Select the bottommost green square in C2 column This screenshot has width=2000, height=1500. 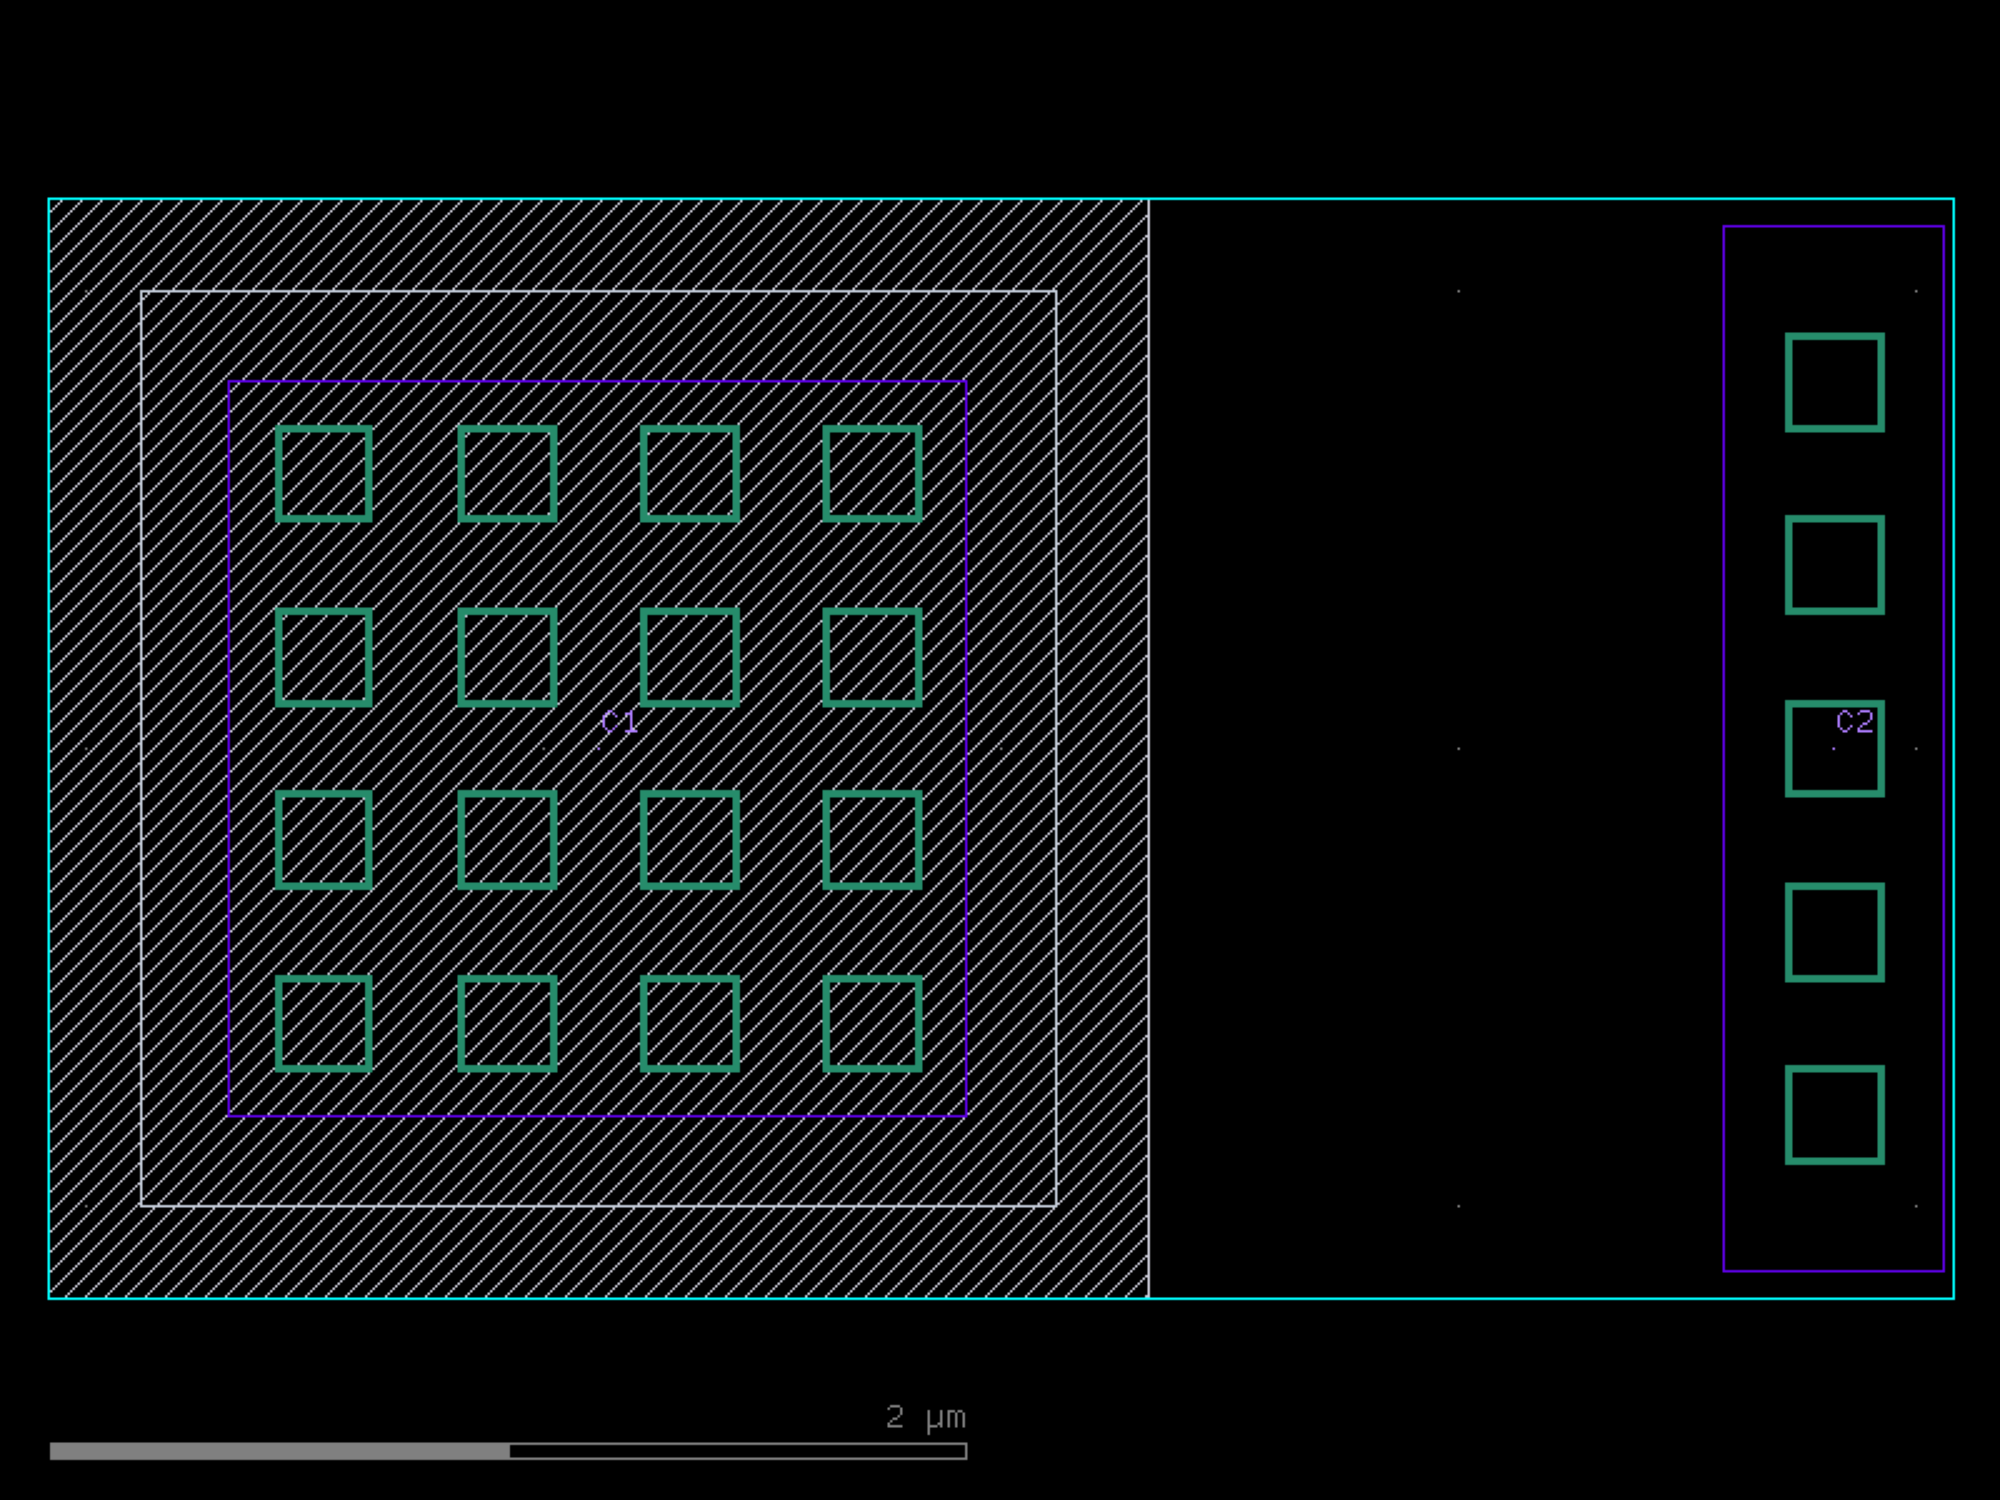click(x=1834, y=1114)
